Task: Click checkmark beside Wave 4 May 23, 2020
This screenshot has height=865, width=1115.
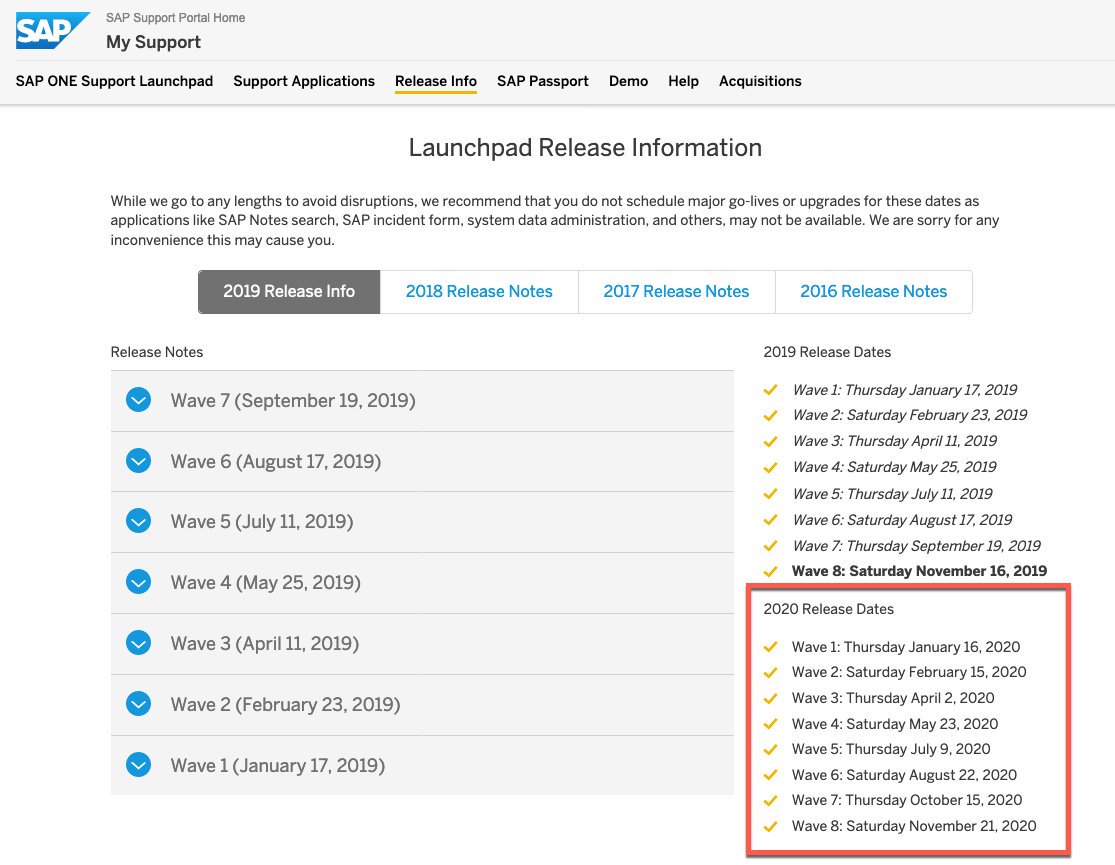Action: pyautogui.click(x=770, y=724)
